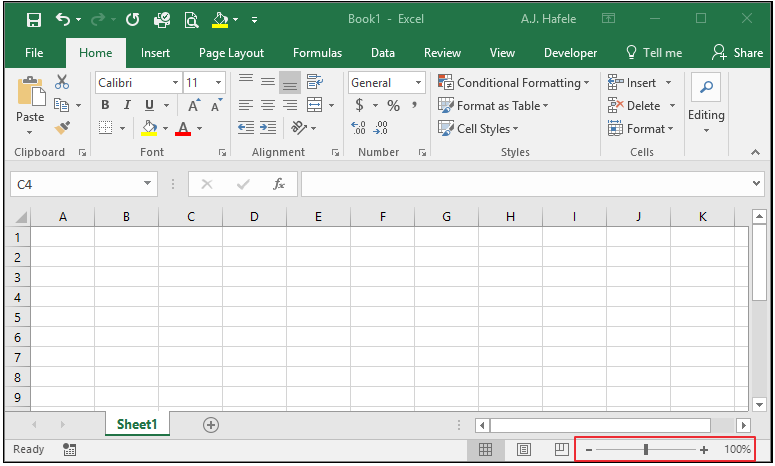The height and width of the screenshot is (466, 775).
Task: Expand the formula bar chevron
Action: tap(756, 183)
